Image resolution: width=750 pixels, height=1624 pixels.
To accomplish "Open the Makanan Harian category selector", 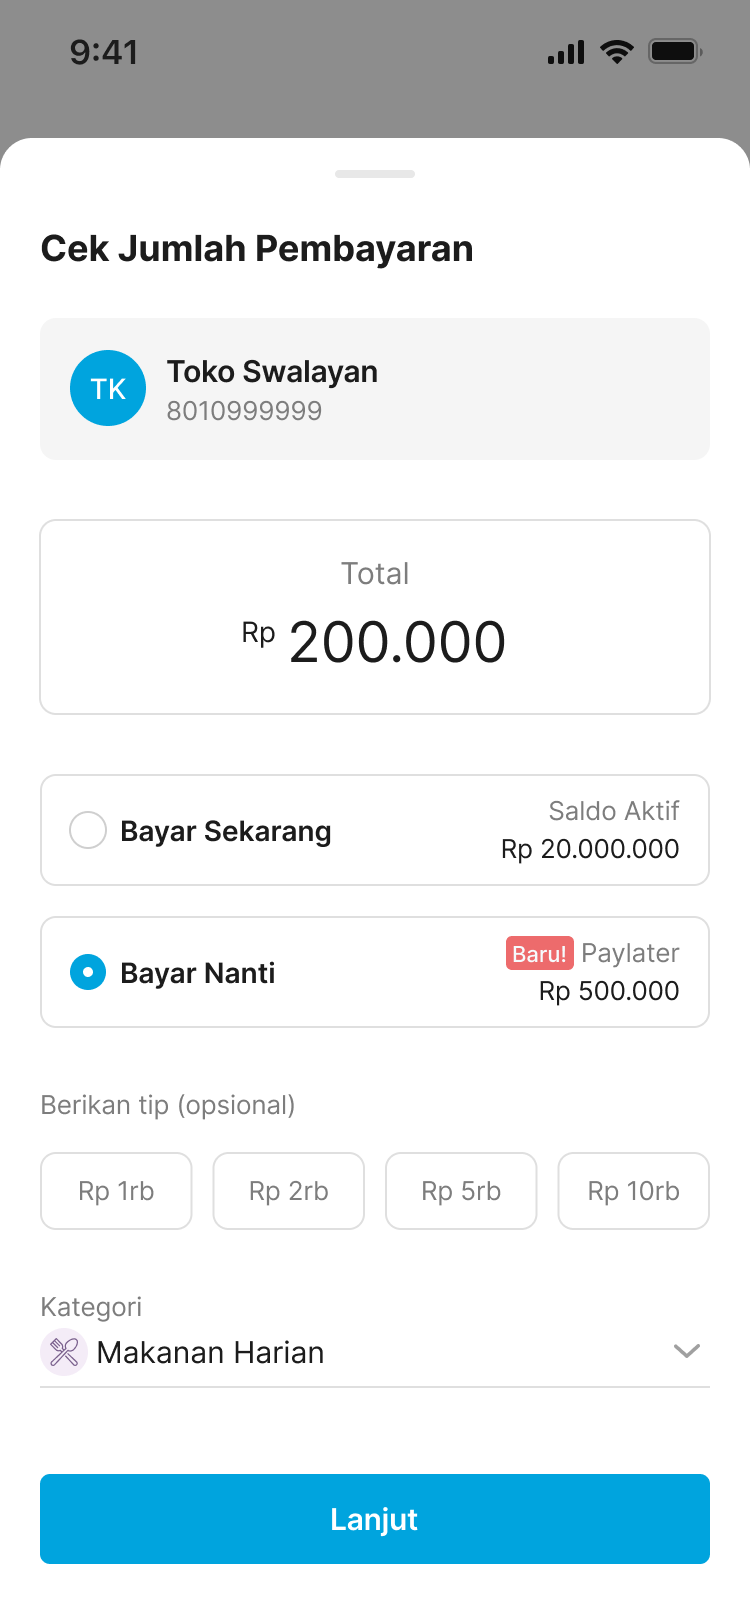I will click(211, 1353).
